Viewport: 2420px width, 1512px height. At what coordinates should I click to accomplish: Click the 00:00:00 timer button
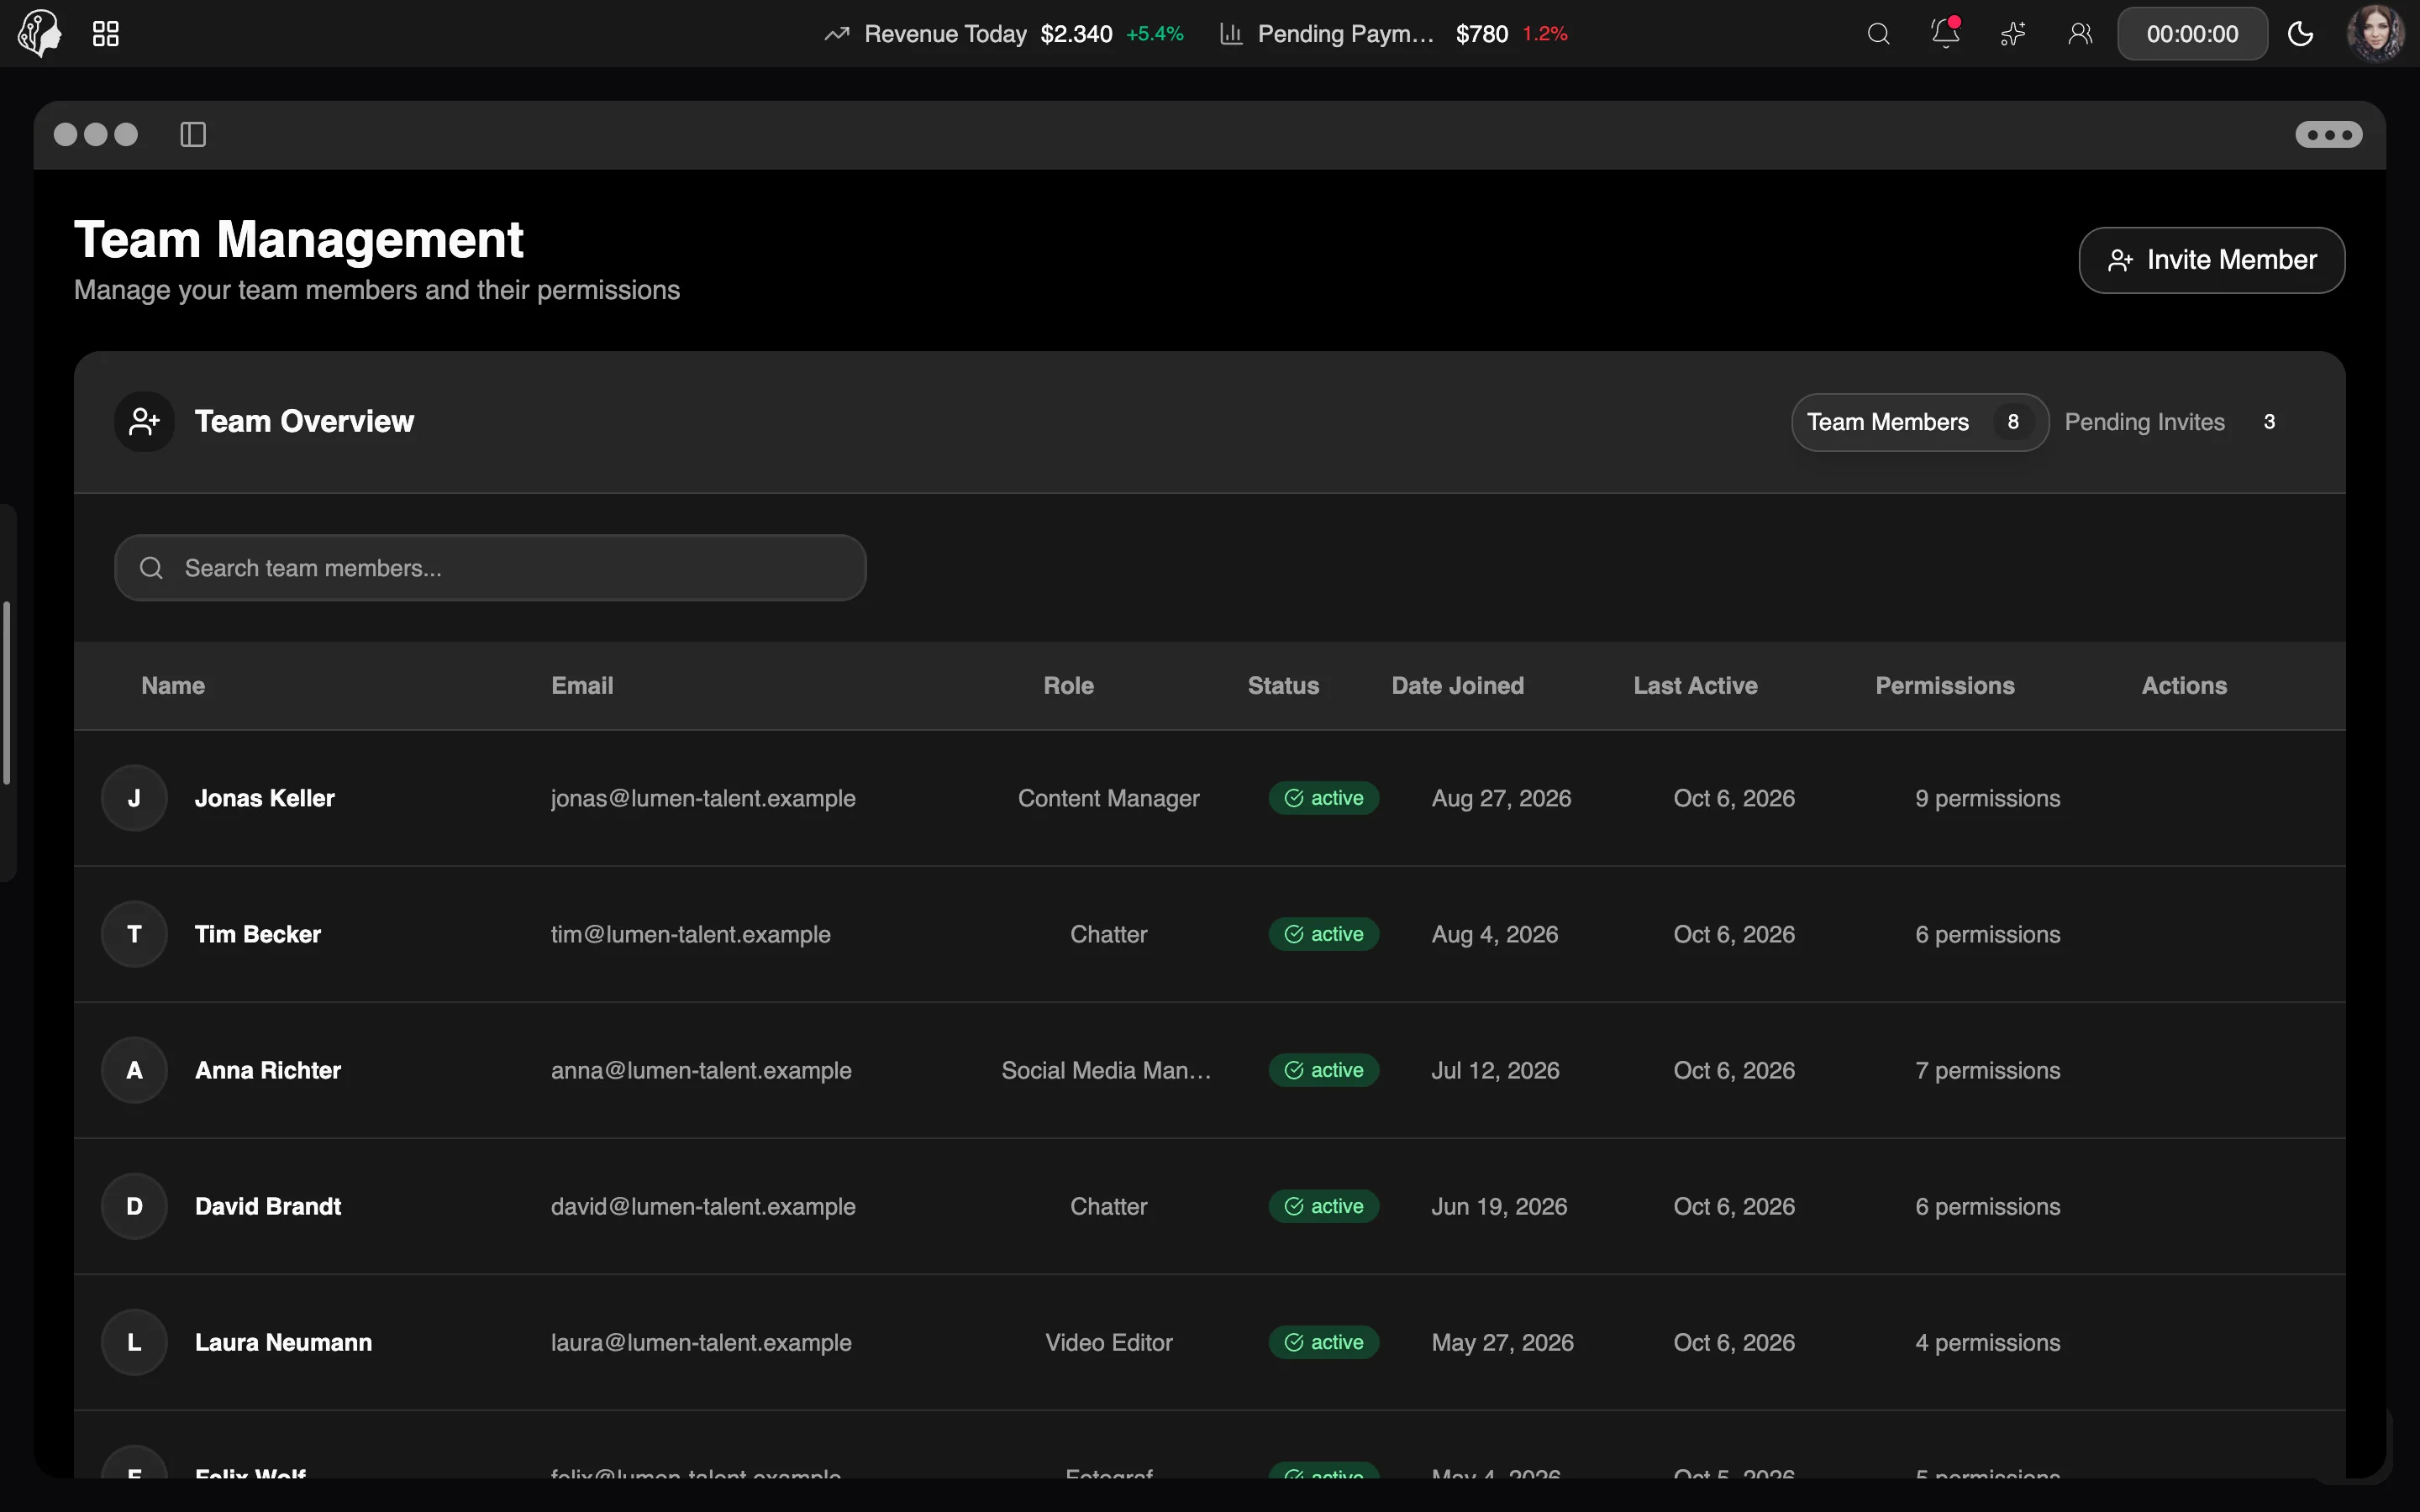click(x=2192, y=34)
